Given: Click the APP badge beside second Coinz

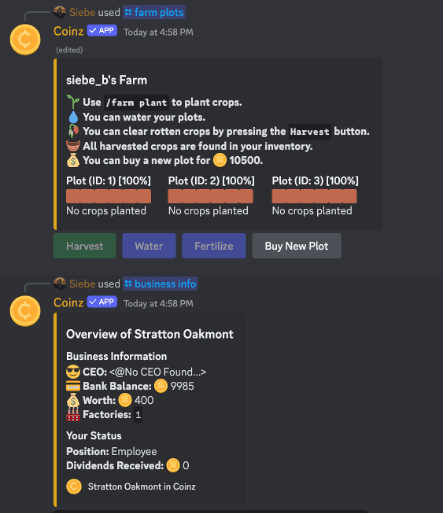Looking at the screenshot, I should coord(102,302).
